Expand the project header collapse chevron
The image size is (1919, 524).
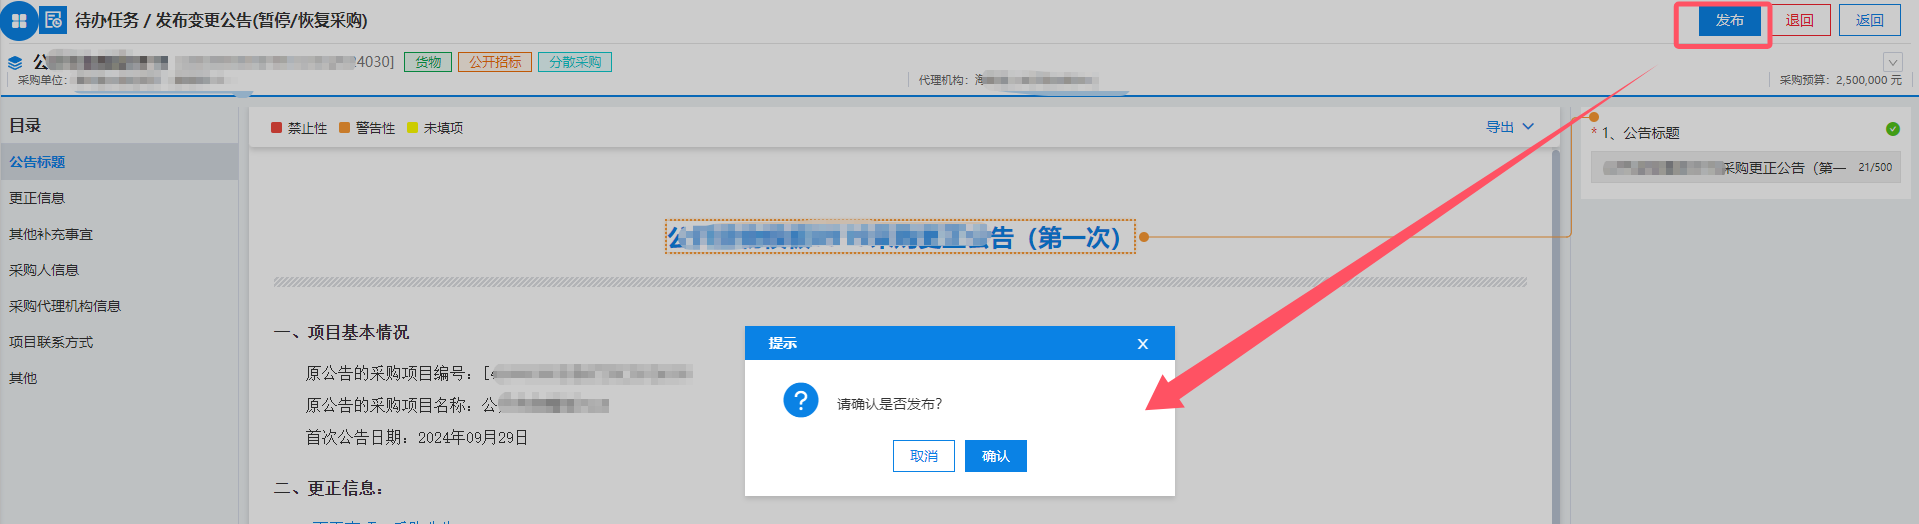coord(1892,61)
